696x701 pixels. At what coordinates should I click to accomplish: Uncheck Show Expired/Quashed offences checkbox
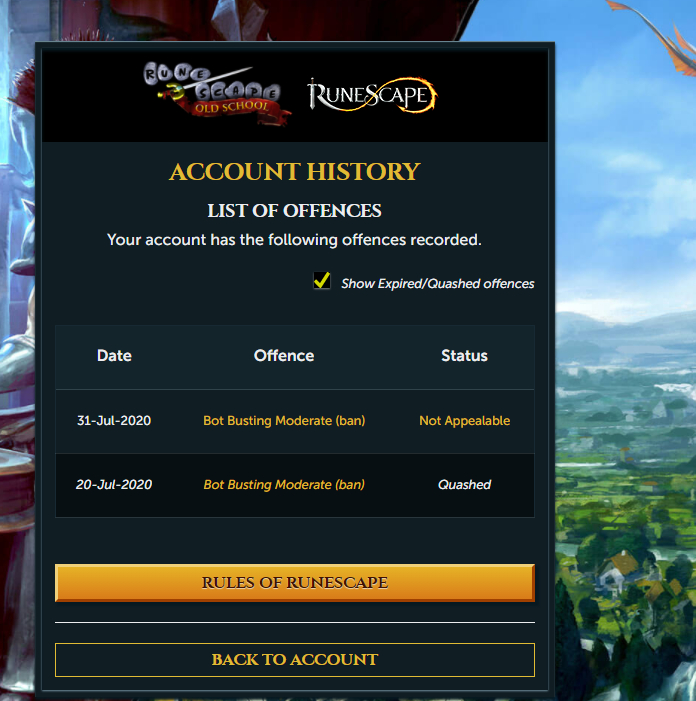pos(322,281)
